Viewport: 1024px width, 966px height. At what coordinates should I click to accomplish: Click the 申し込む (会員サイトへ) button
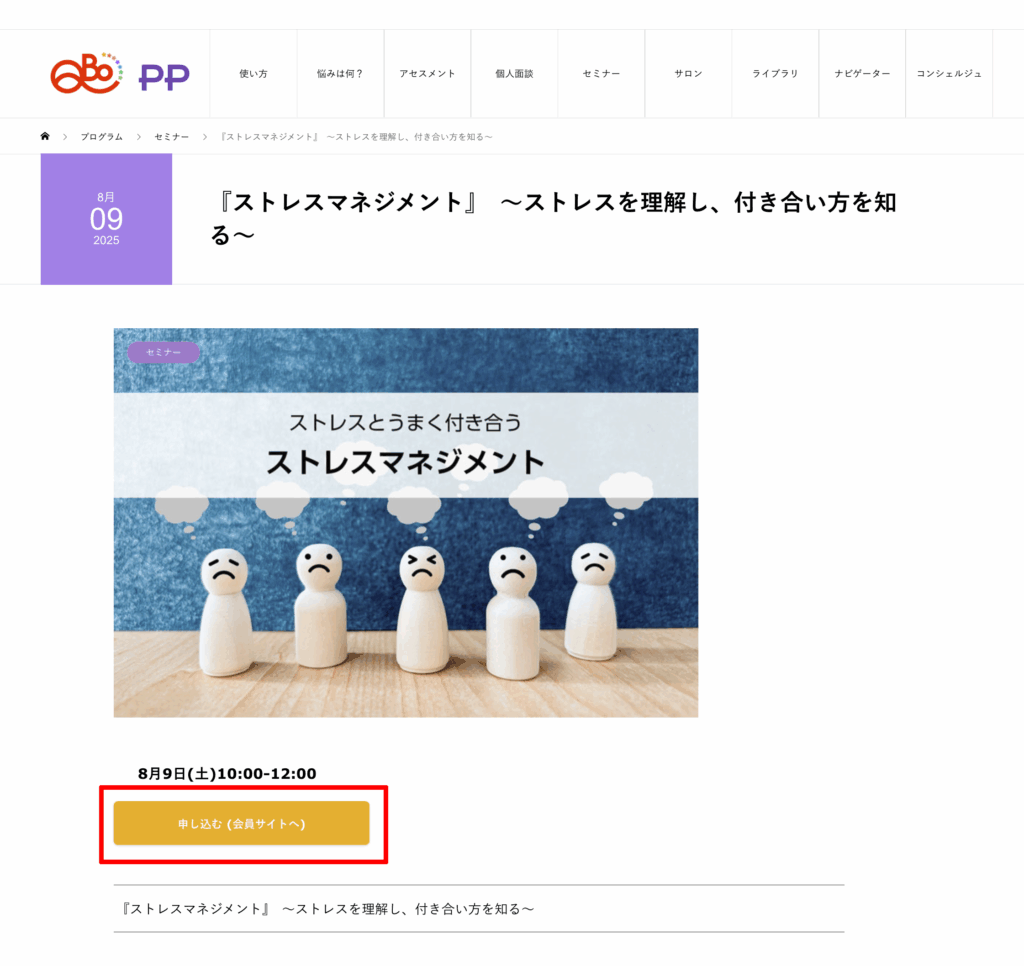click(x=242, y=823)
